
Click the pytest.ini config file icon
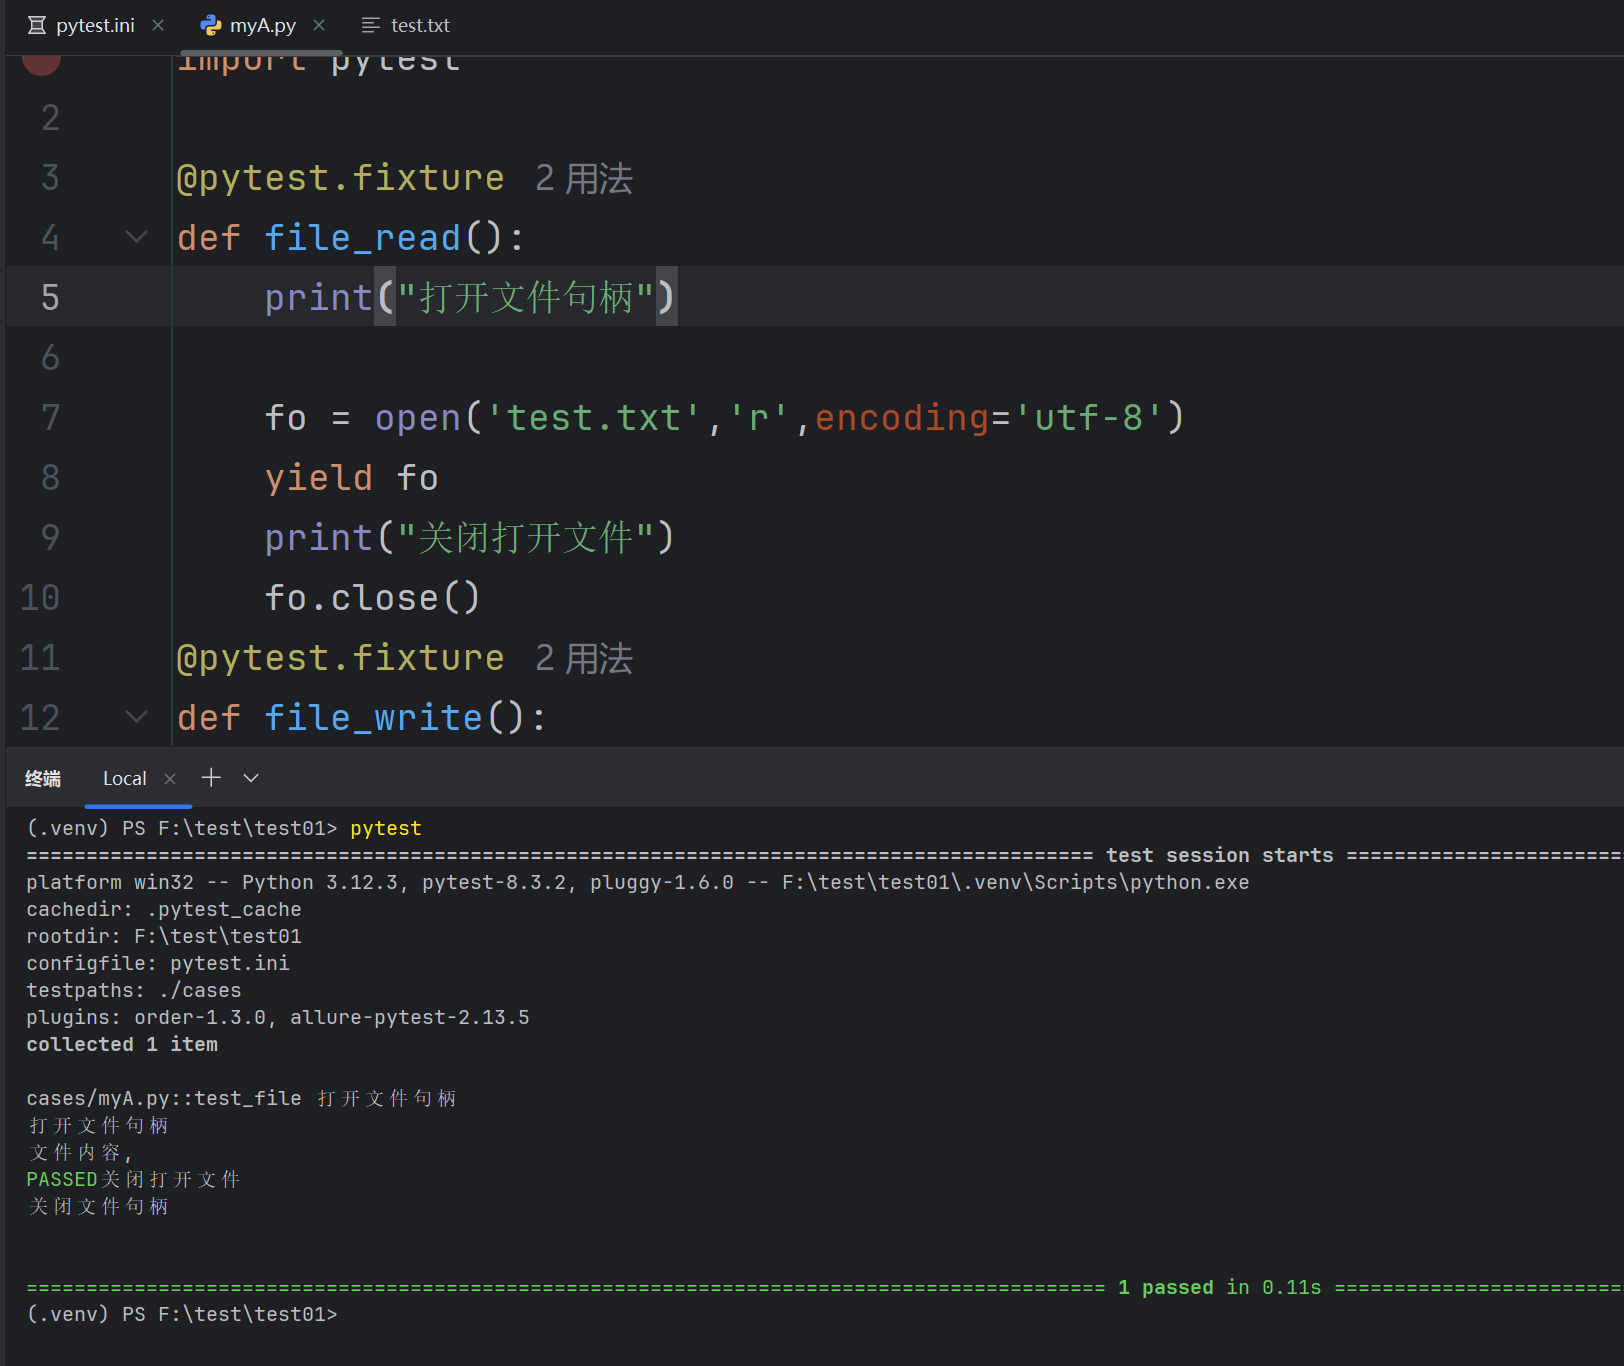(x=37, y=25)
